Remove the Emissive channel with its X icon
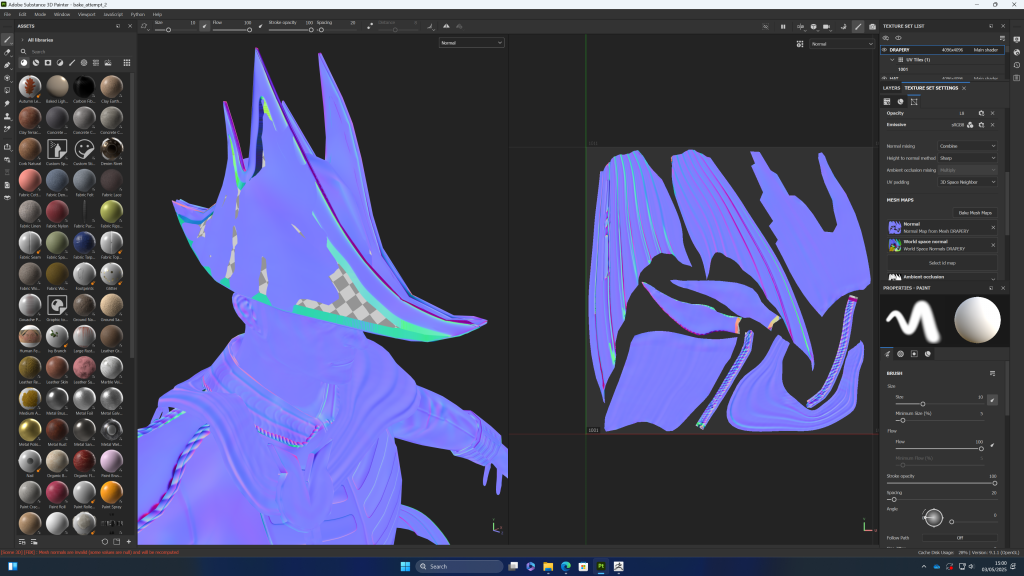This screenshot has width=1024, height=576. 992,125
